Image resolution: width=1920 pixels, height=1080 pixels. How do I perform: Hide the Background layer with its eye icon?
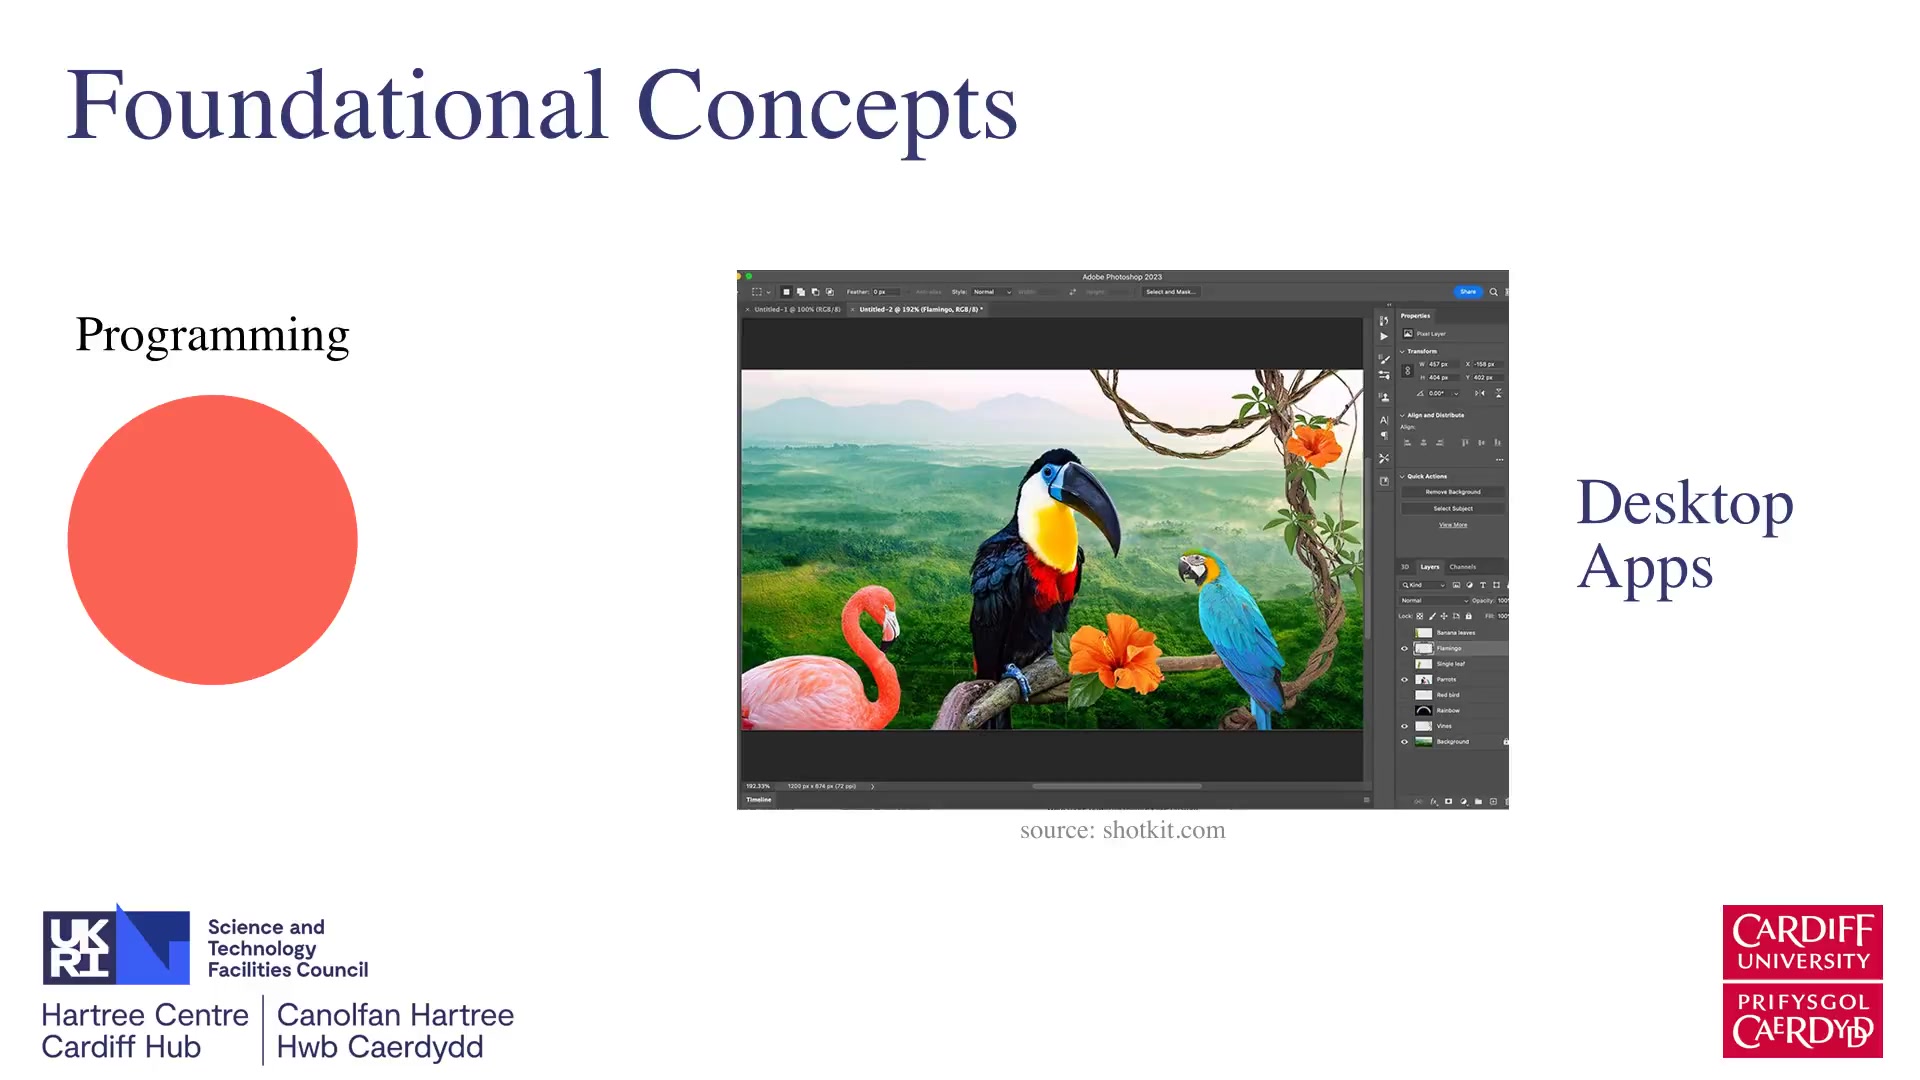pos(1404,742)
